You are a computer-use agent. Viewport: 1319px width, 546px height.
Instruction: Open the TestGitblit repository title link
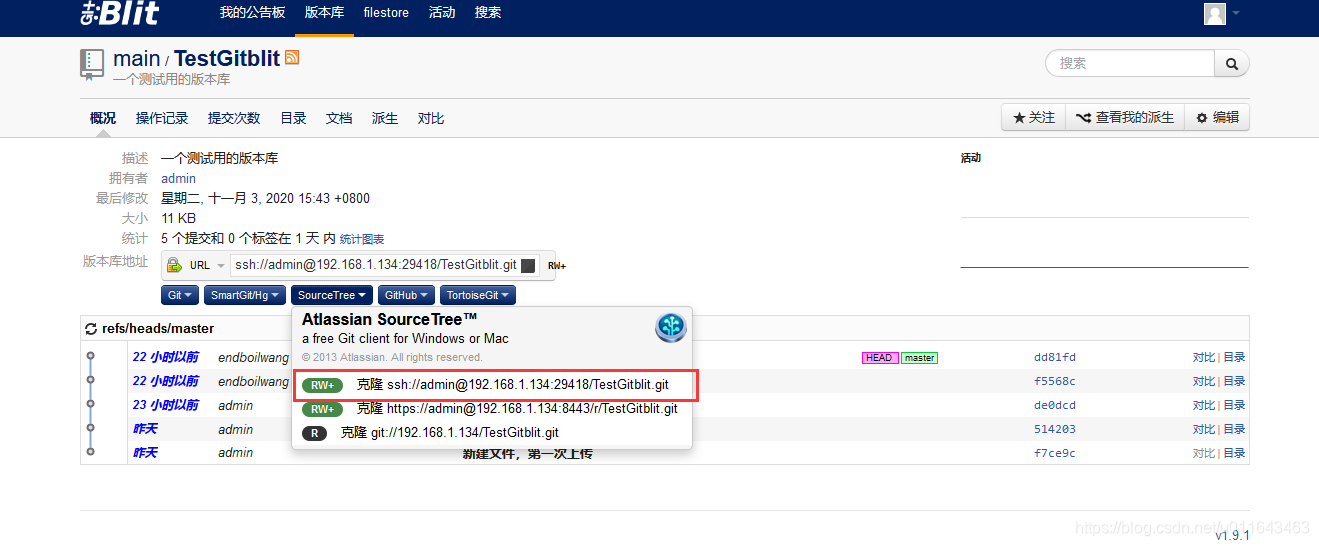click(x=227, y=58)
